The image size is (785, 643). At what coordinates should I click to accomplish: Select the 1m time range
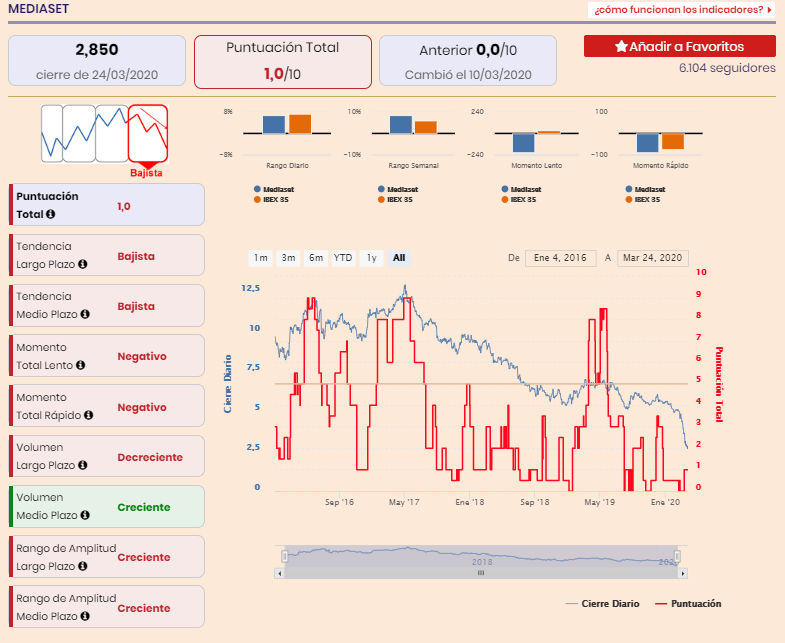click(260, 258)
